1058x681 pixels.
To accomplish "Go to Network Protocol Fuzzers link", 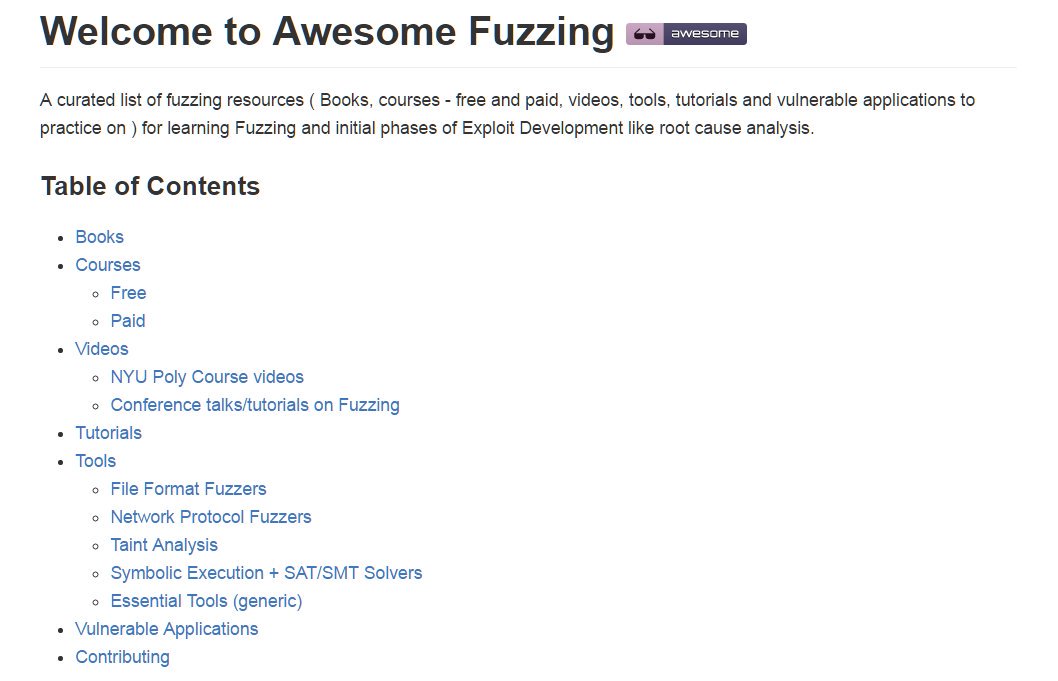I will pyautogui.click(x=211, y=517).
